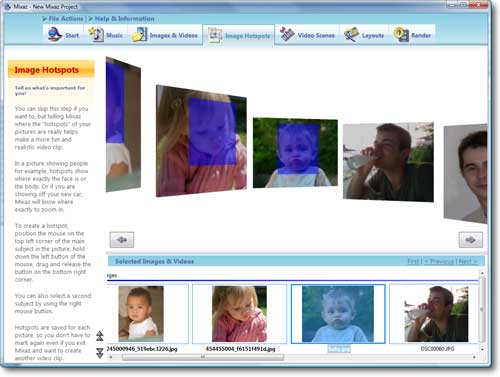The image size is (500, 377).
Task: Click the Next link
Action: point(467,261)
